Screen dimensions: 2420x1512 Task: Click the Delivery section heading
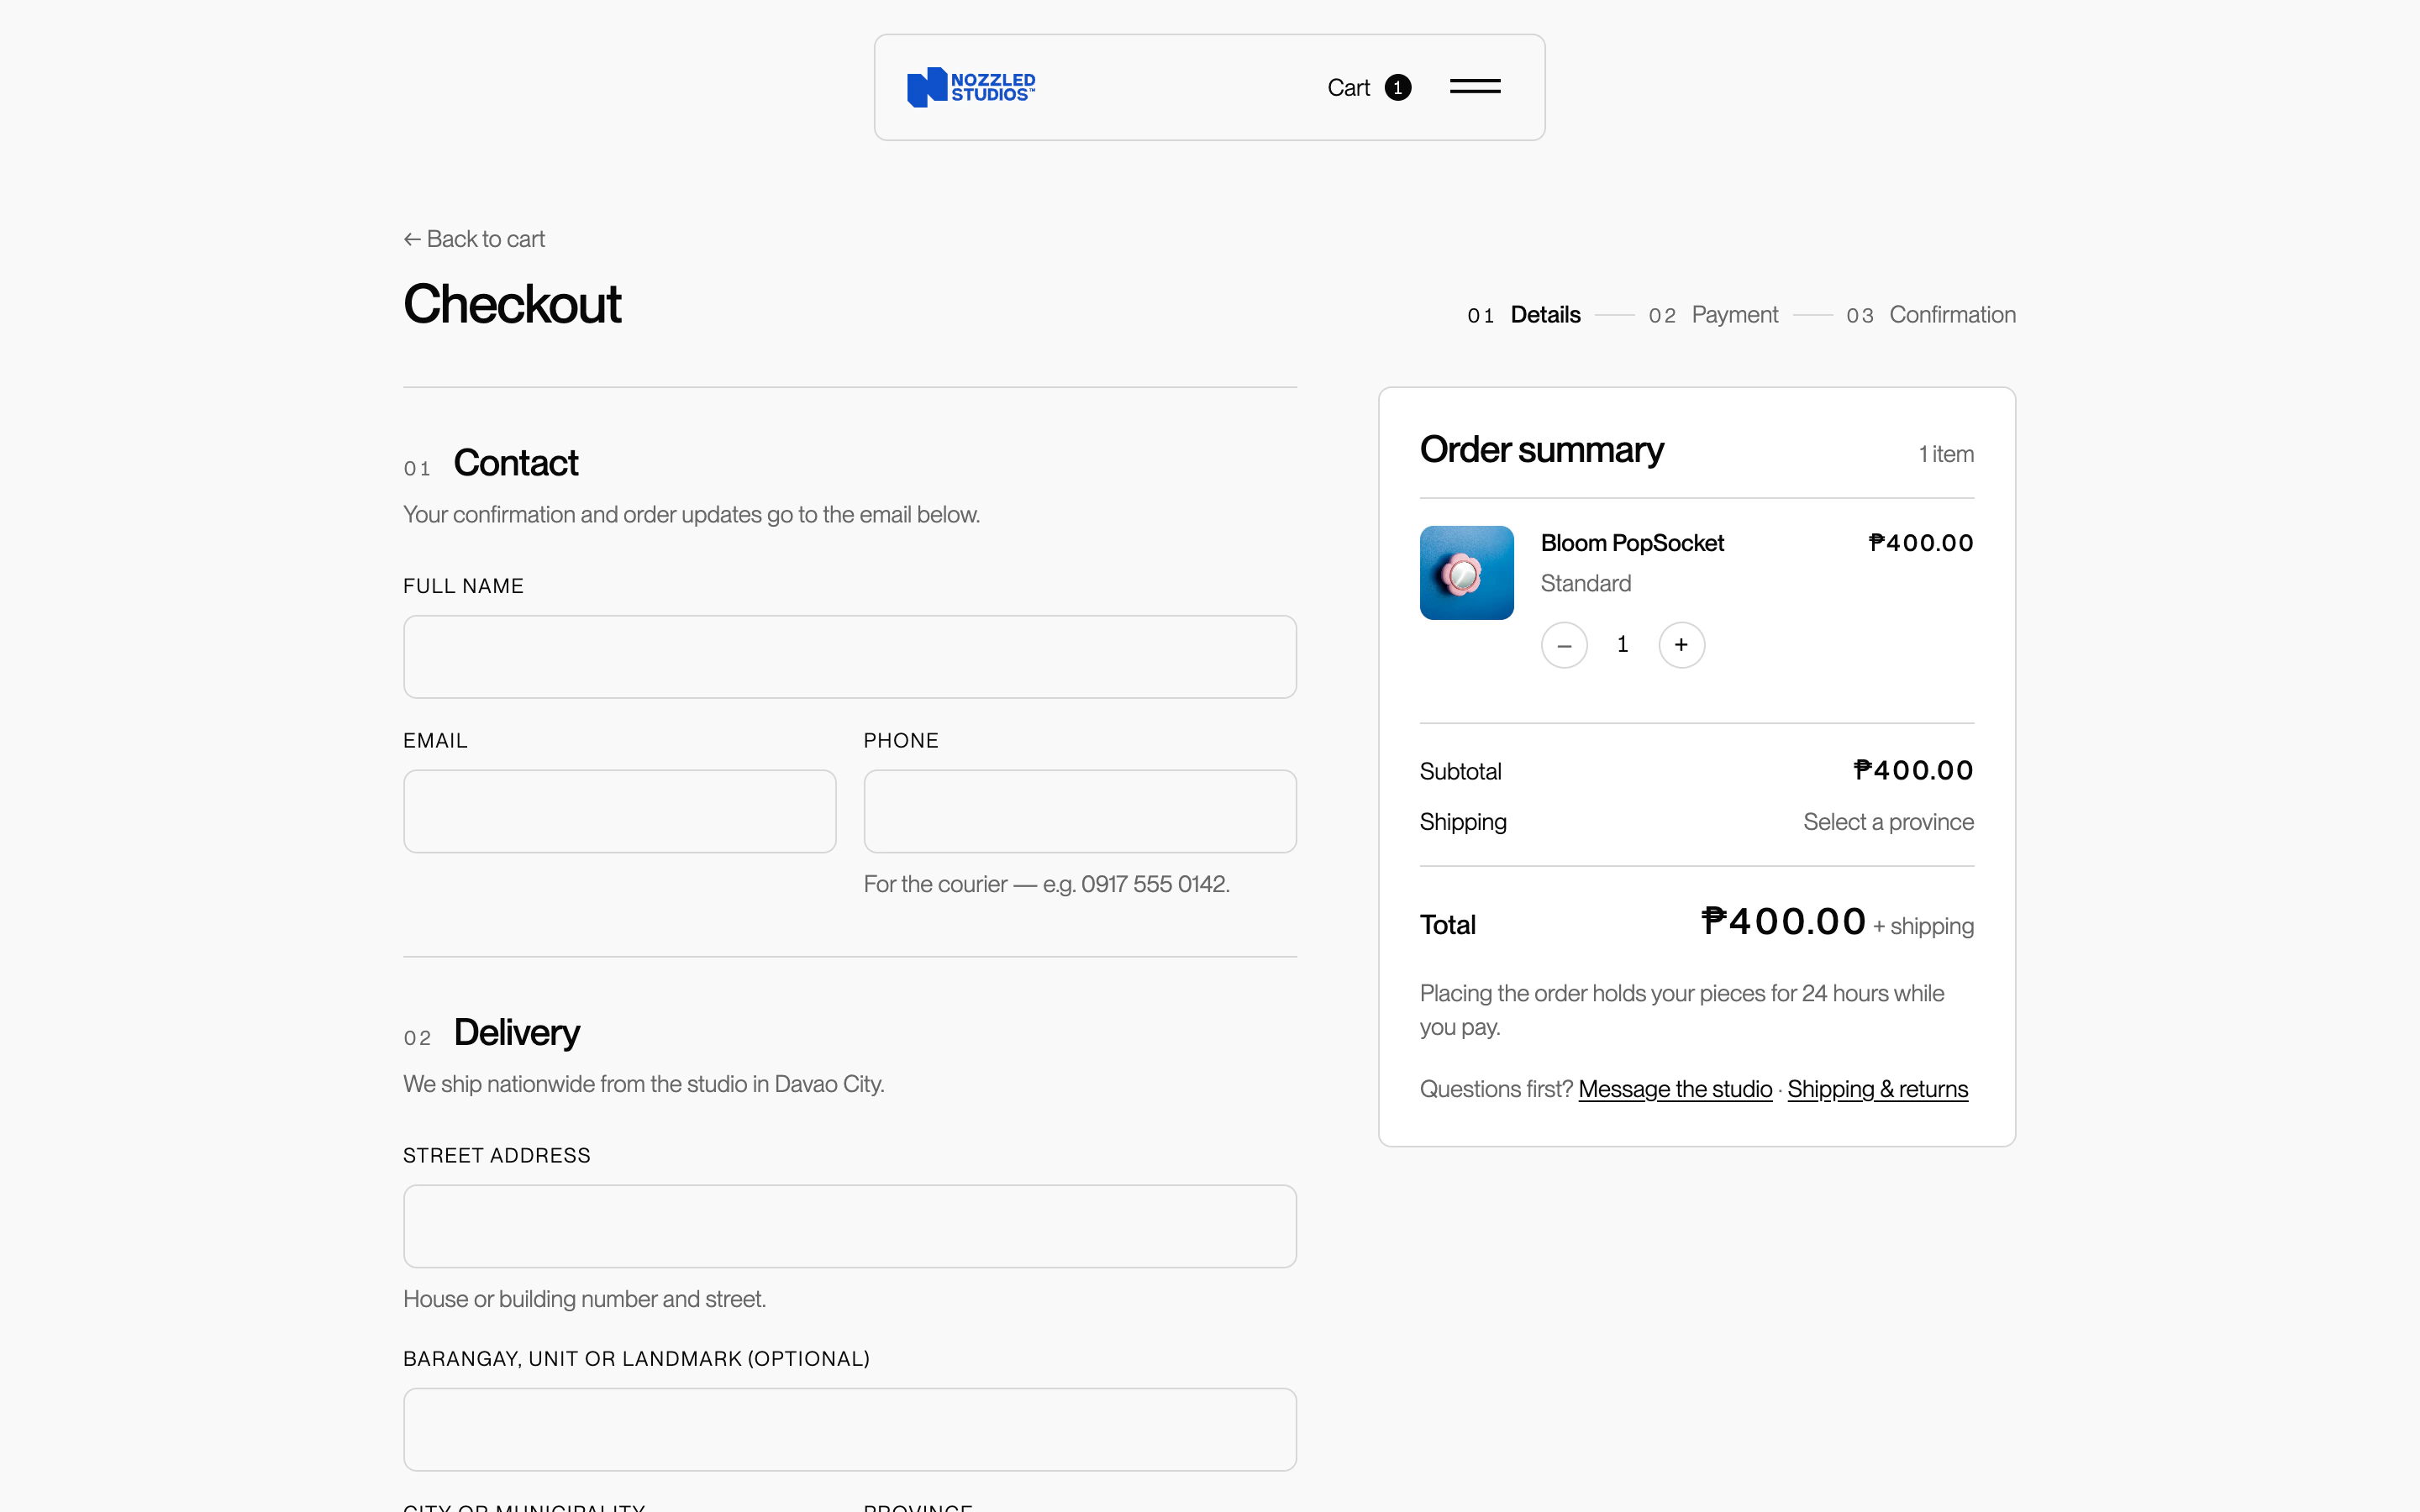click(x=516, y=1032)
